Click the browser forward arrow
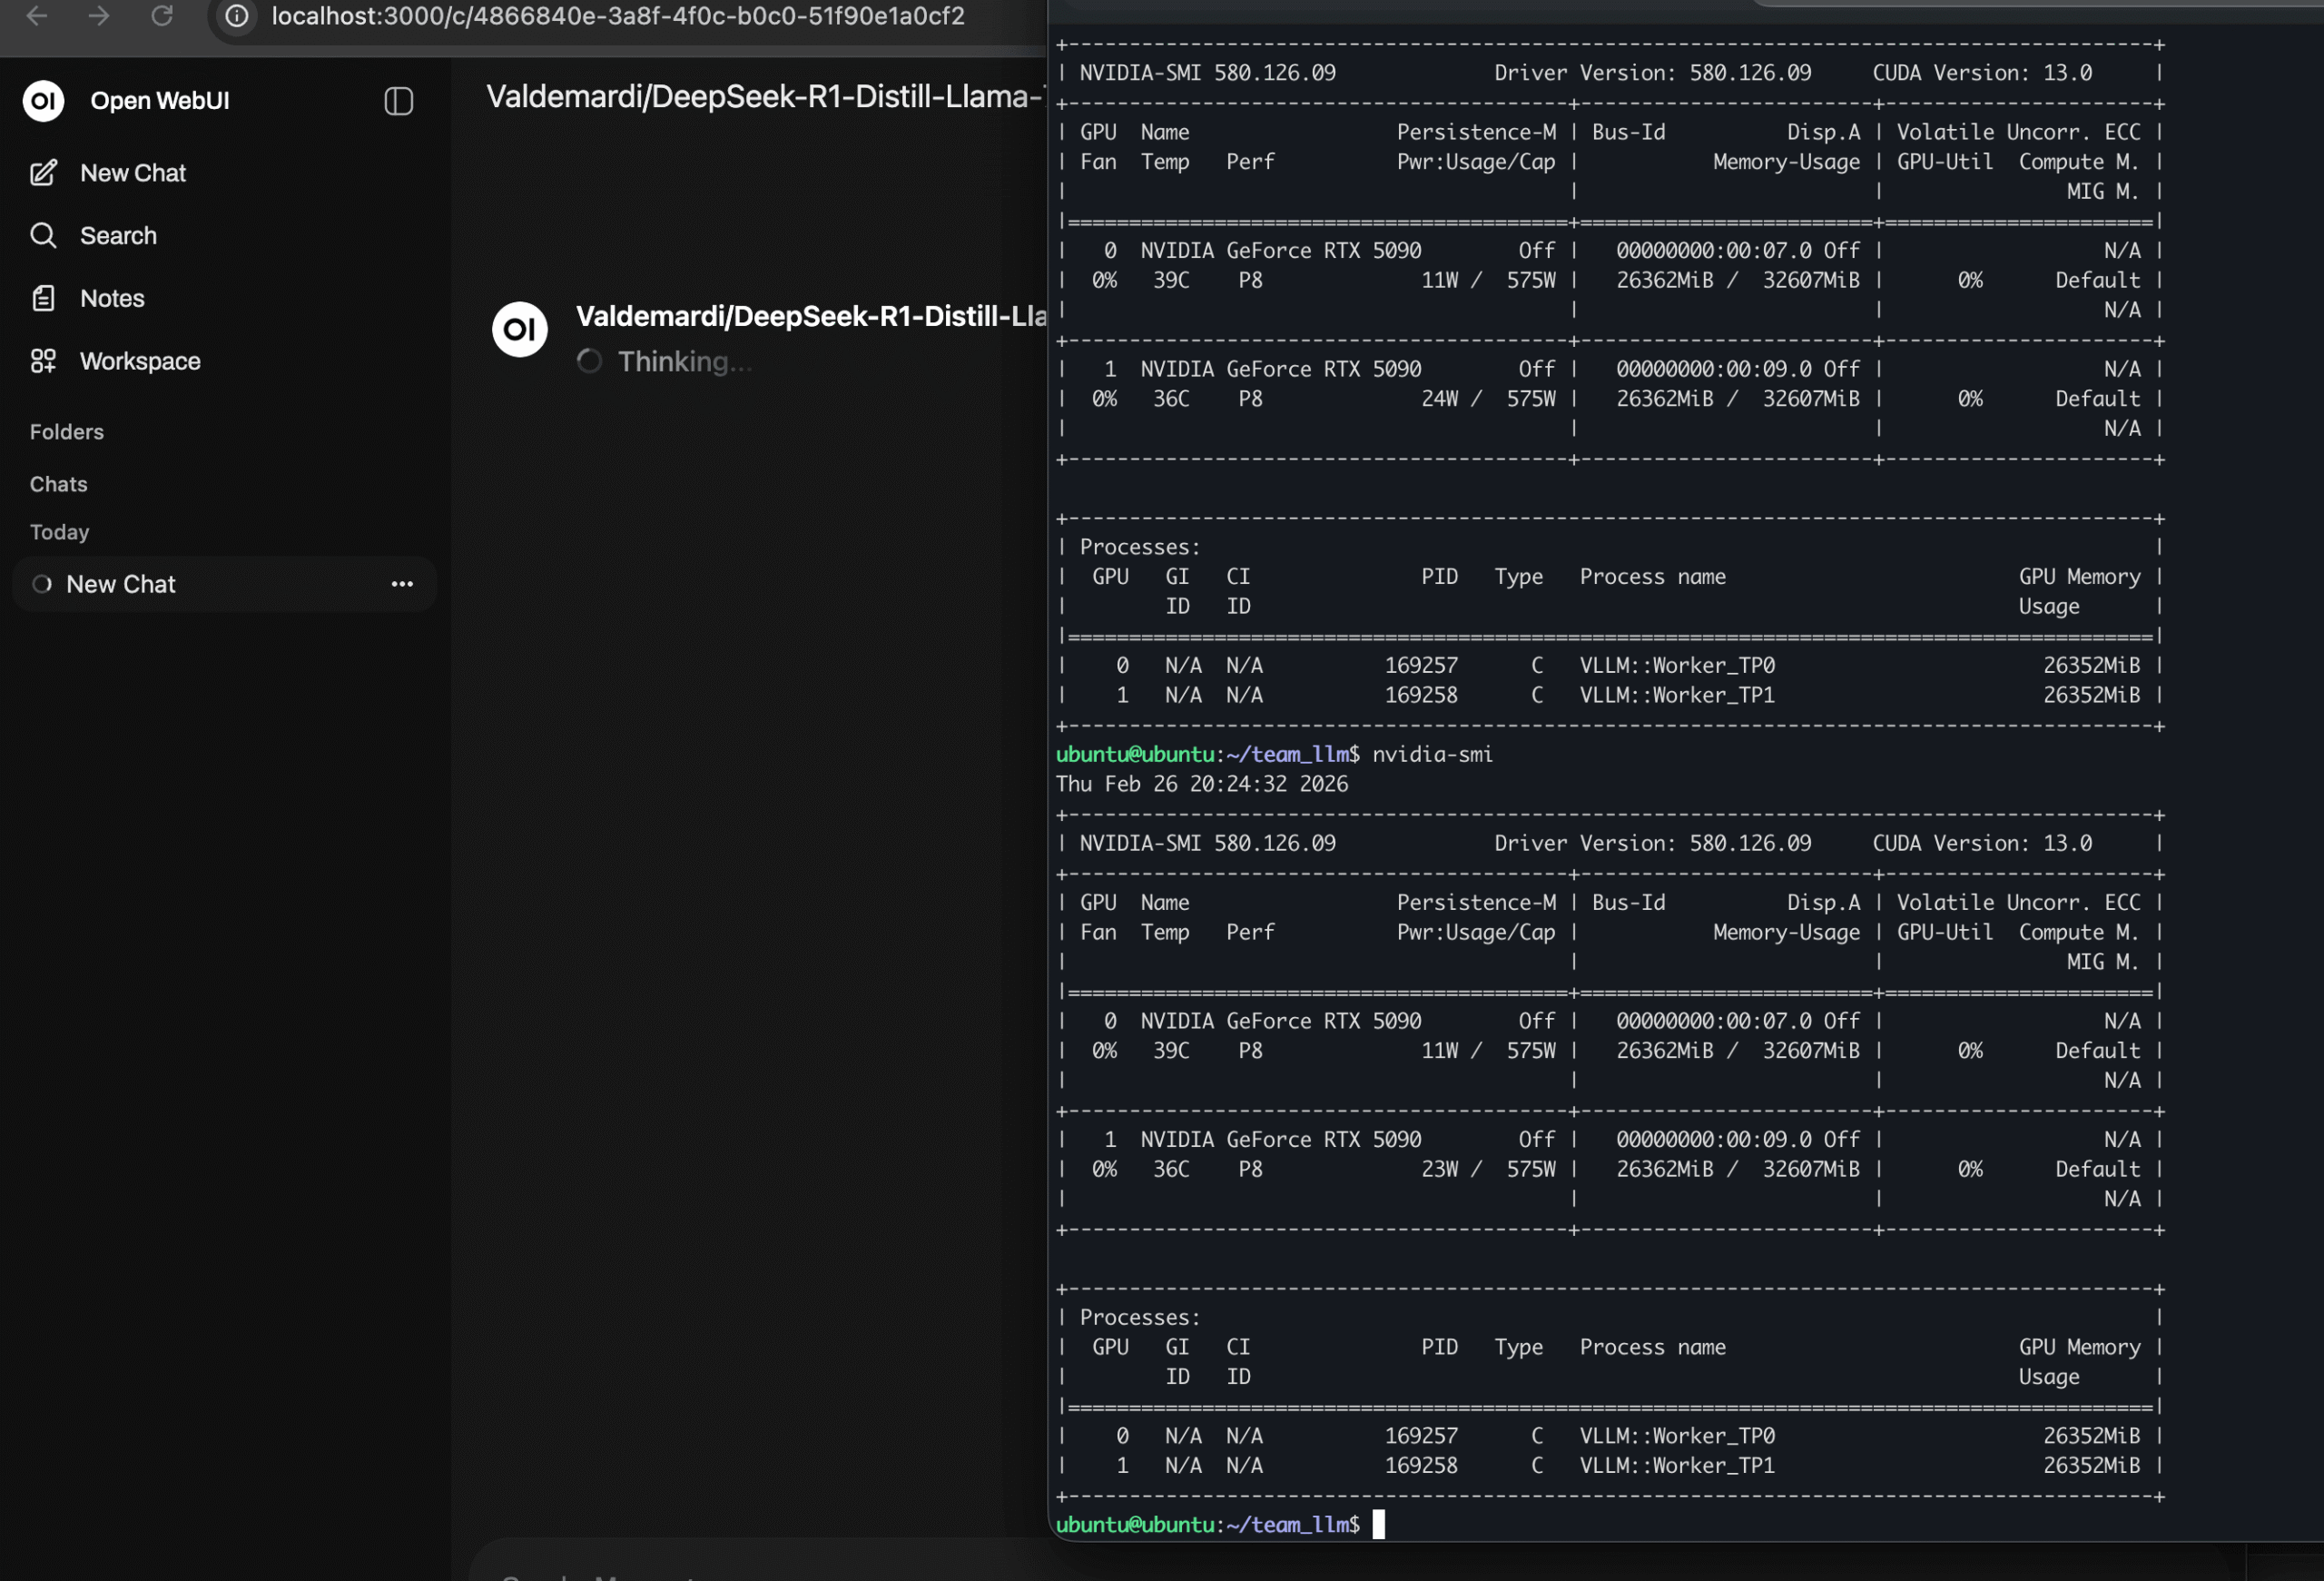Image resolution: width=2324 pixels, height=1581 pixels. coord(98,16)
